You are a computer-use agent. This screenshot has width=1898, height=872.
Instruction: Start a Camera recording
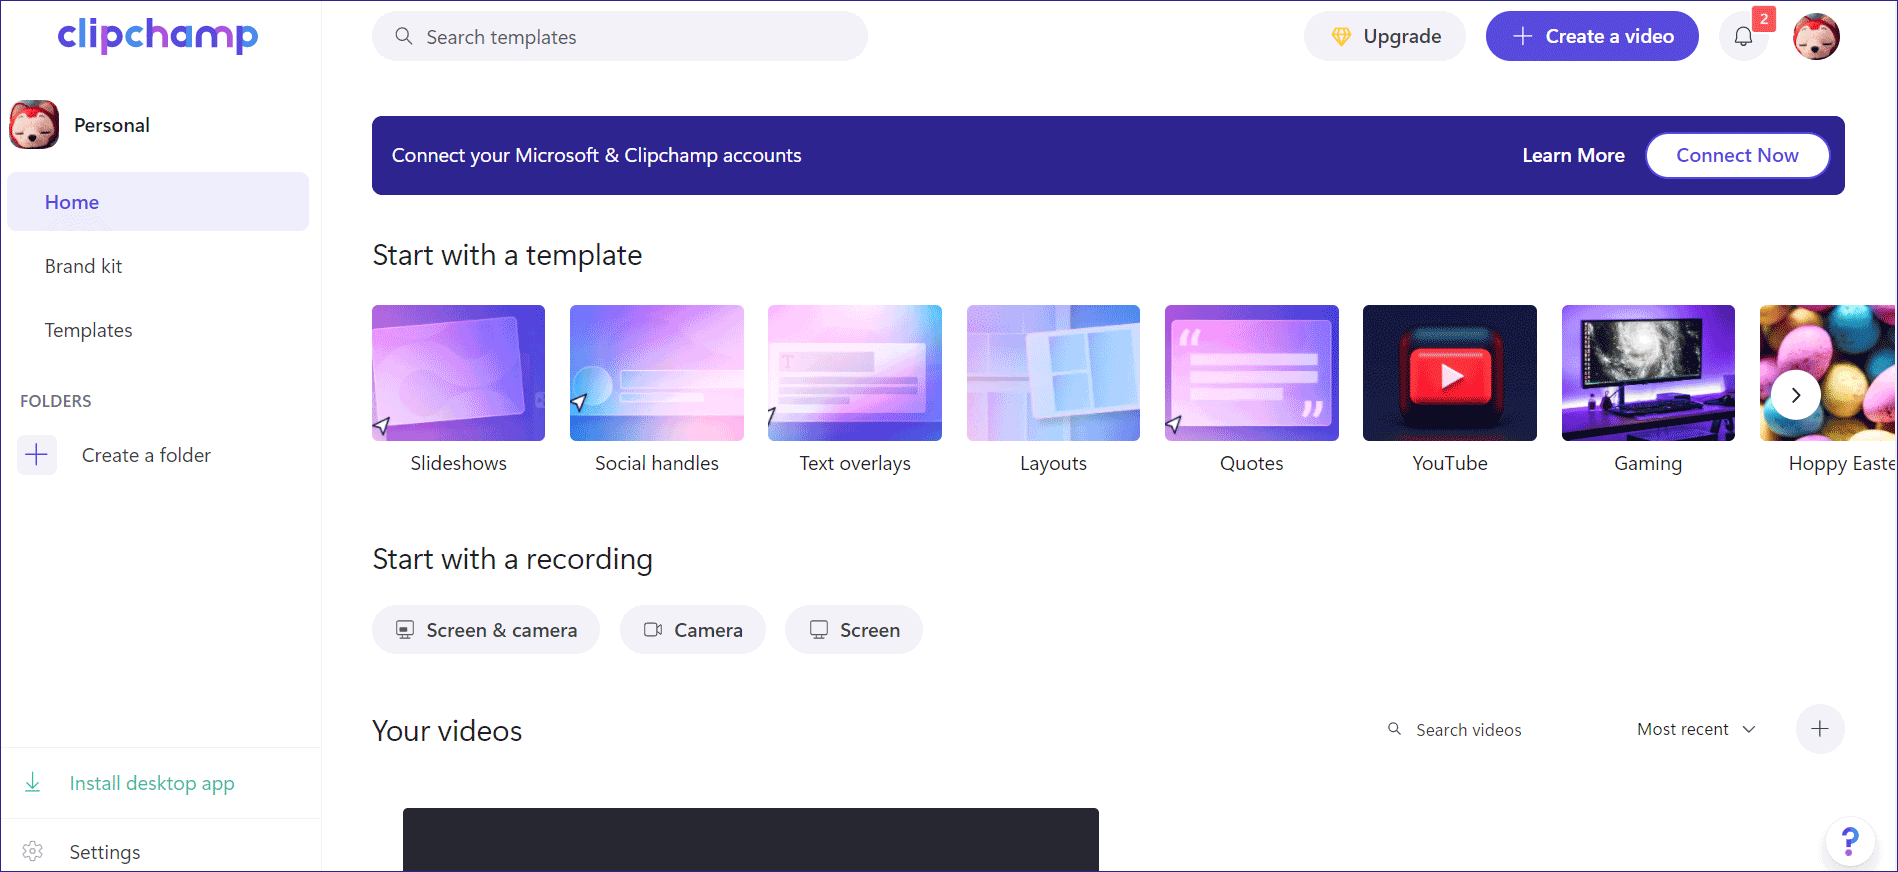pyautogui.click(x=693, y=630)
